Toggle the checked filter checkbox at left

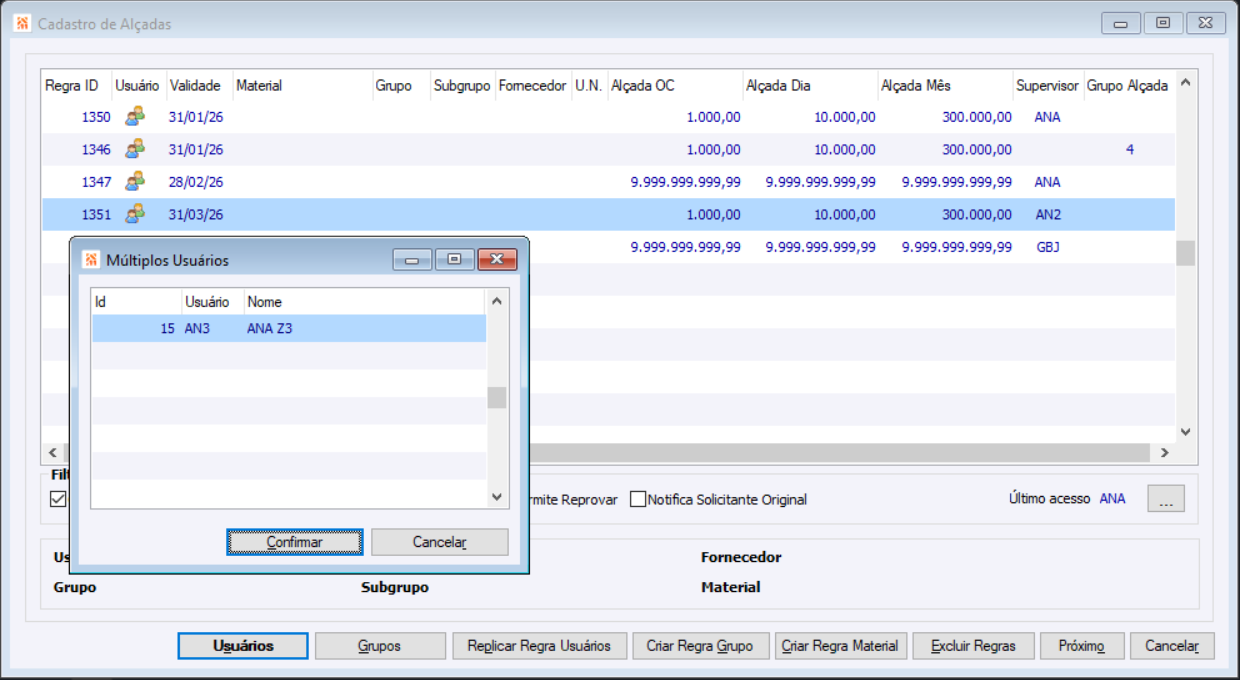coord(58,499)
